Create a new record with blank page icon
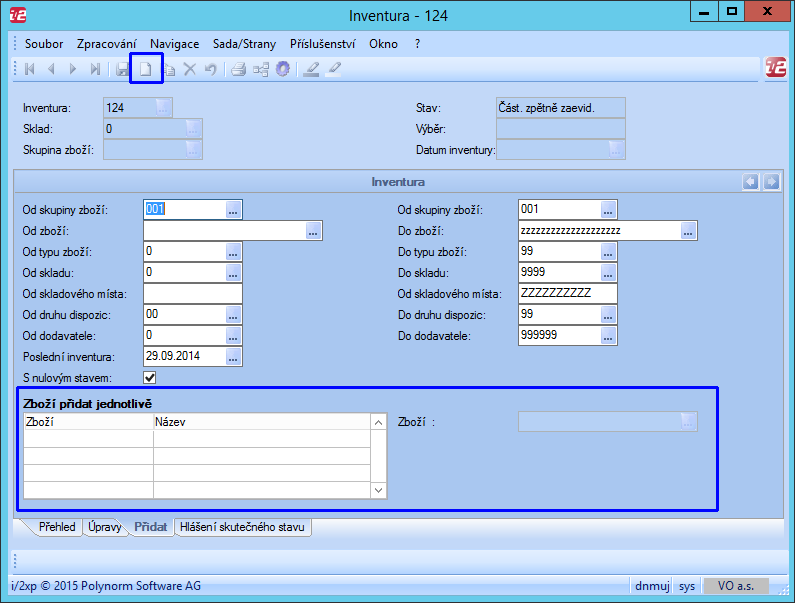This screenshot has width=795, height=603. point(146,69)
